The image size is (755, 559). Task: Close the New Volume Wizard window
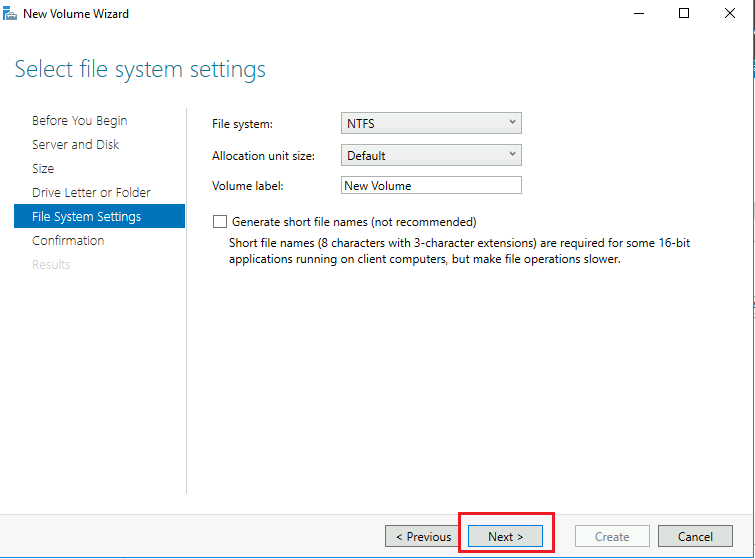[730, 14]
